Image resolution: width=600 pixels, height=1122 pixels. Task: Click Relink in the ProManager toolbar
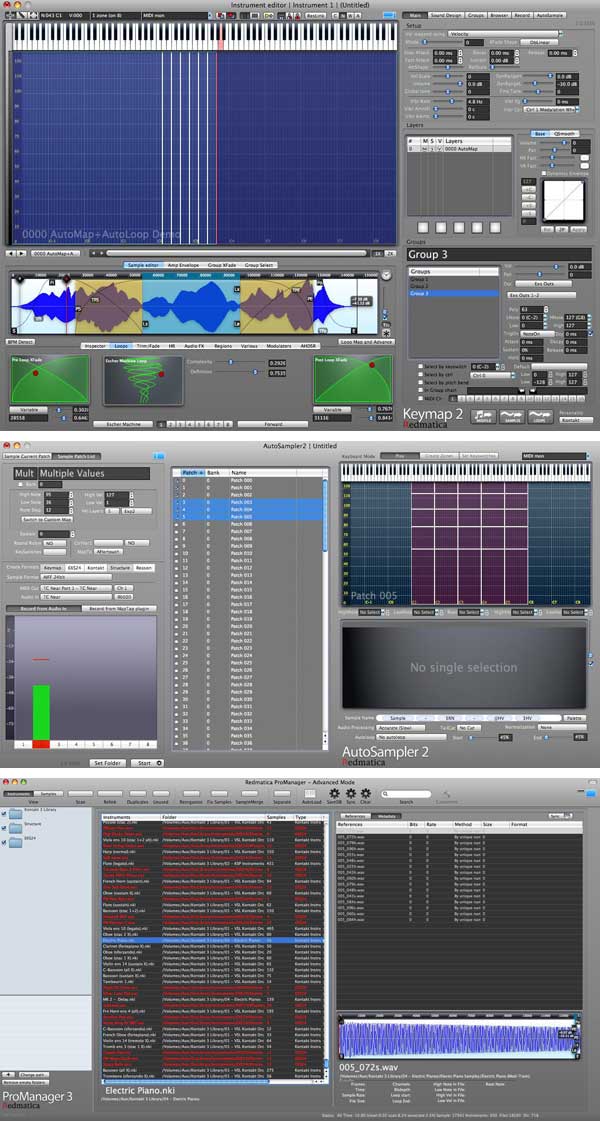tap(109, 794)
